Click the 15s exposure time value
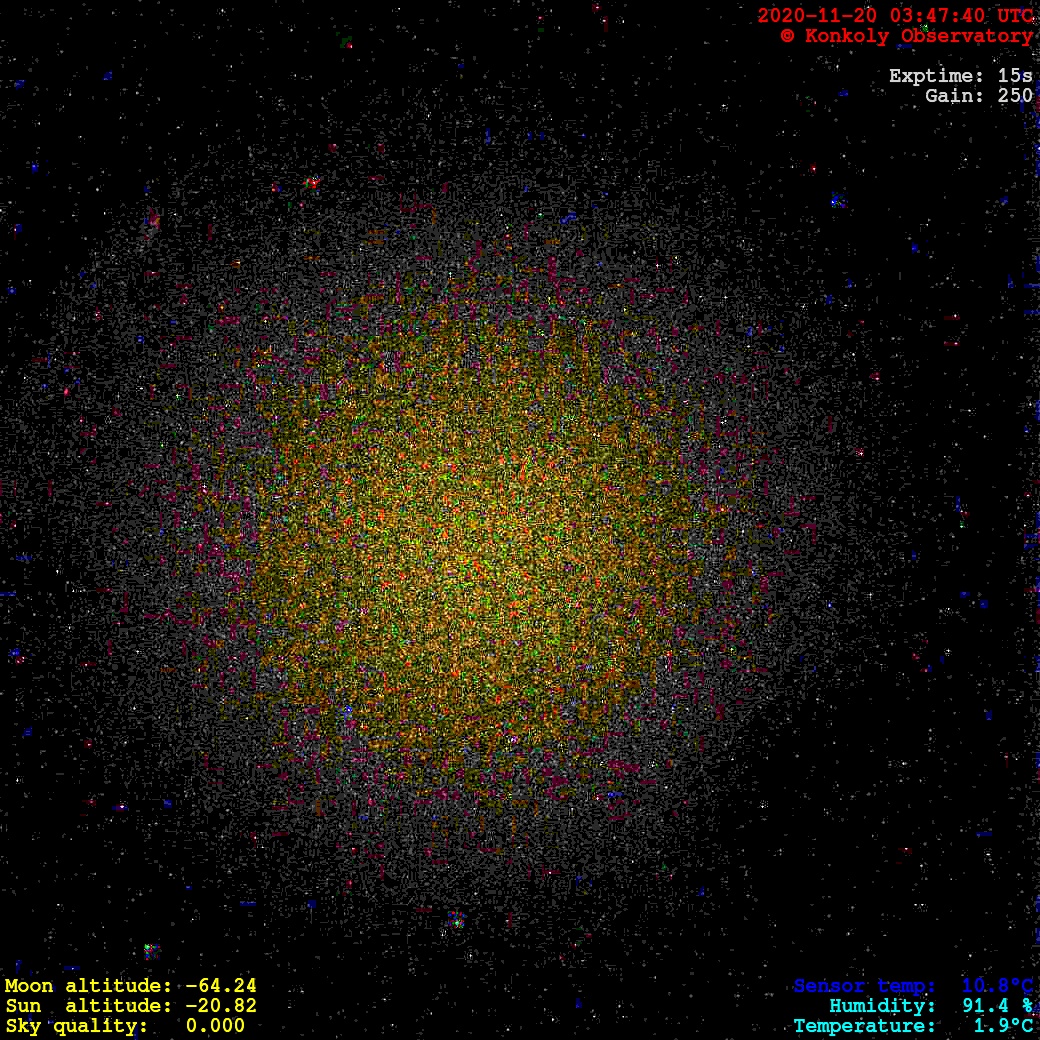The image size is (1040, 1040). (x=1015, y=76)
